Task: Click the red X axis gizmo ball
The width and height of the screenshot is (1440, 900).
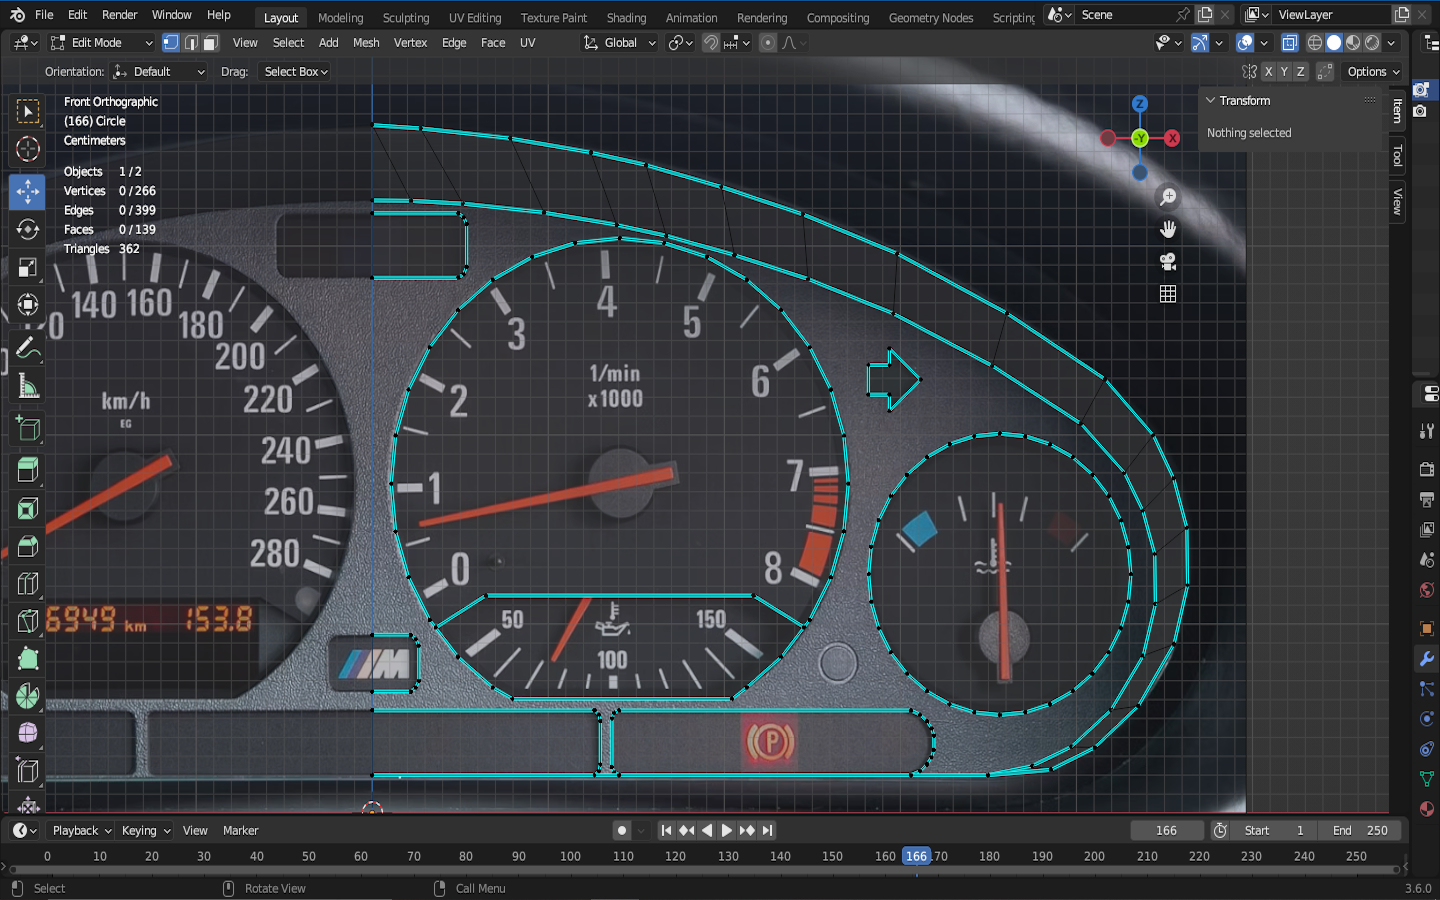Action: point(1172,138)
